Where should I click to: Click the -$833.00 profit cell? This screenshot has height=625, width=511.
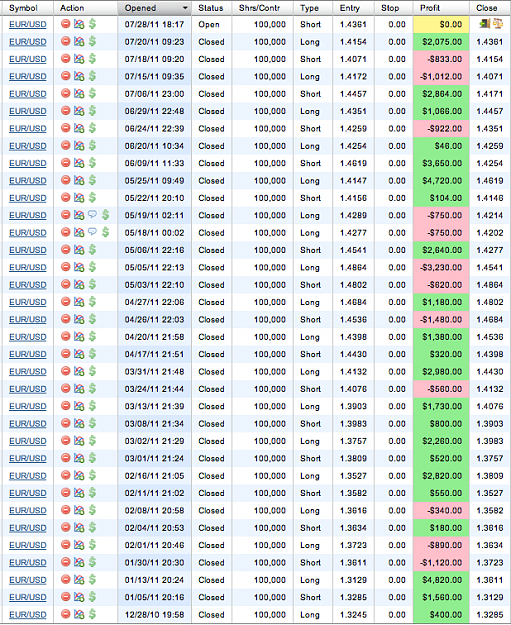(x=441, y=59)
